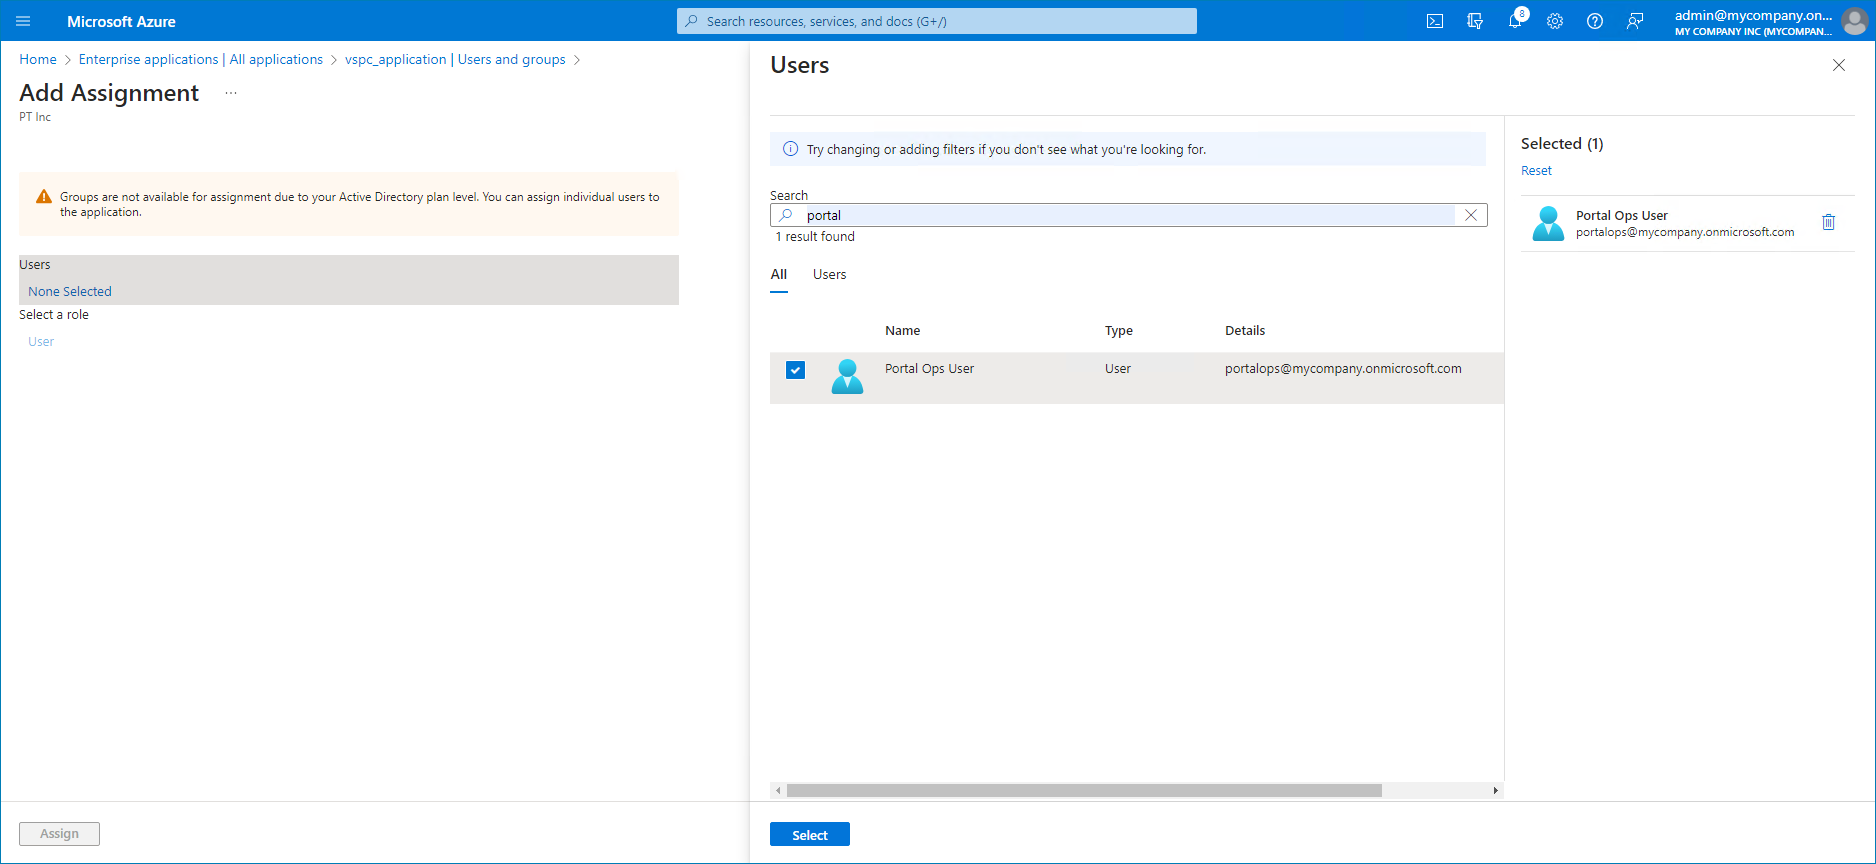Uncheck the Portal Ops User checkbox
The image size is (1876, 864).
795,370
